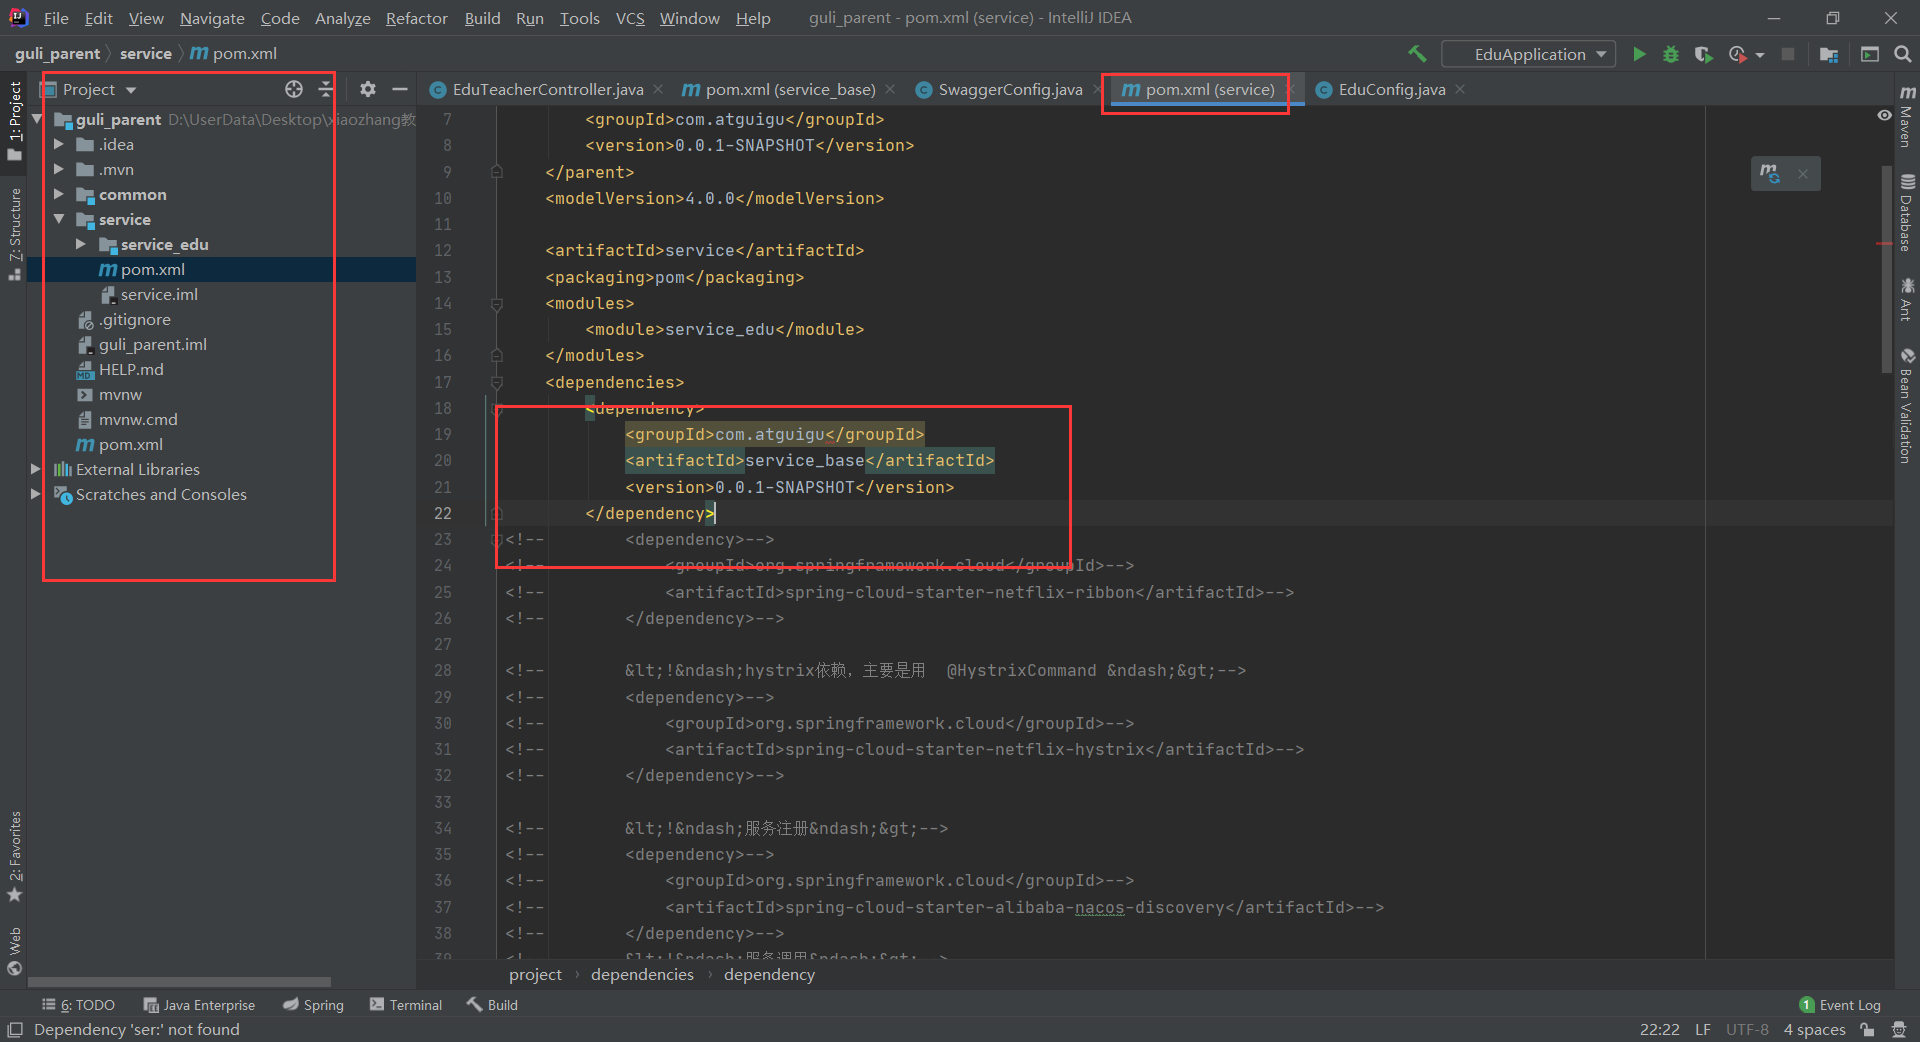
Task: Open Project panel settings gear
Action: coord(368,89)
